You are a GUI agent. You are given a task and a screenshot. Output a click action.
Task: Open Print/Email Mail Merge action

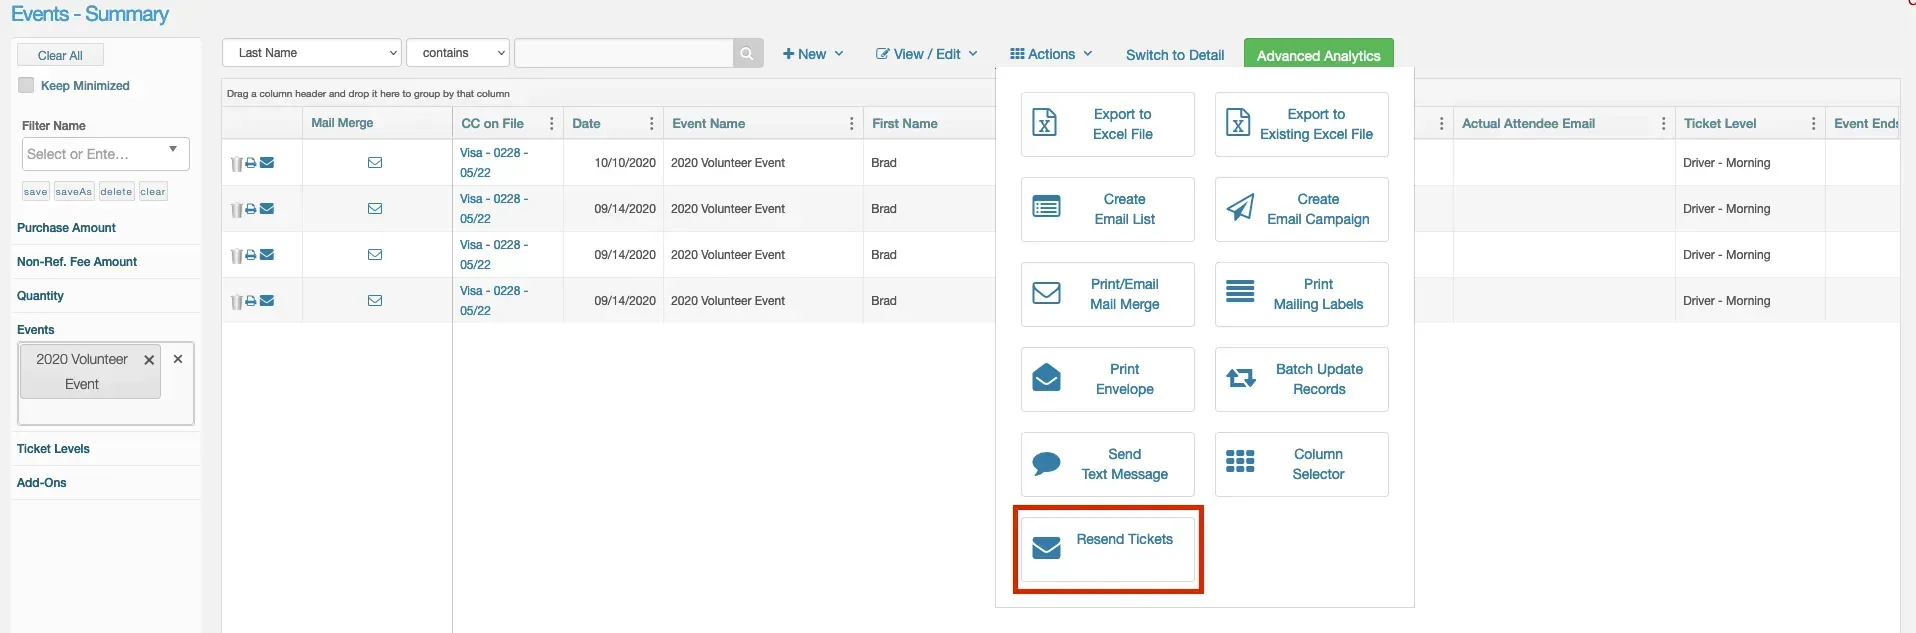(1108, 294)
